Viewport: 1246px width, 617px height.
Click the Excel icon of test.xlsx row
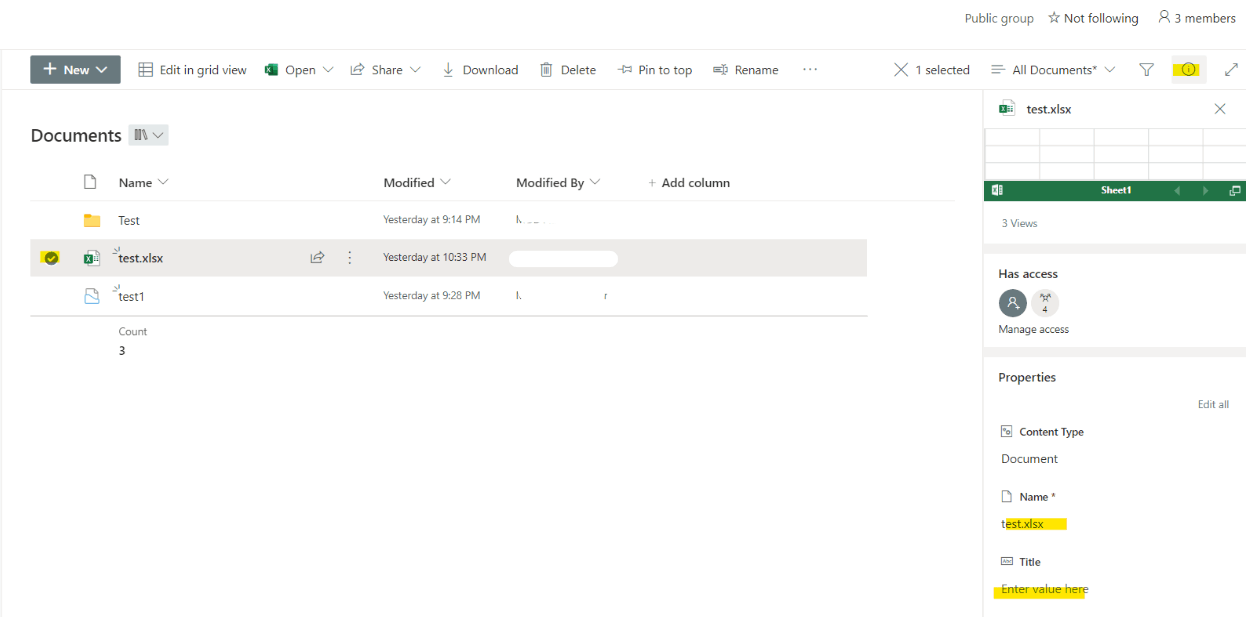pyautogui.click(x=92, y=258)
